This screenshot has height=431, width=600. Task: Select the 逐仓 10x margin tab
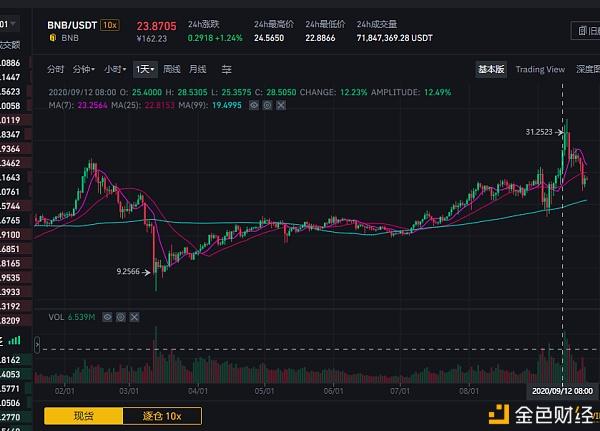pos(162,416)
